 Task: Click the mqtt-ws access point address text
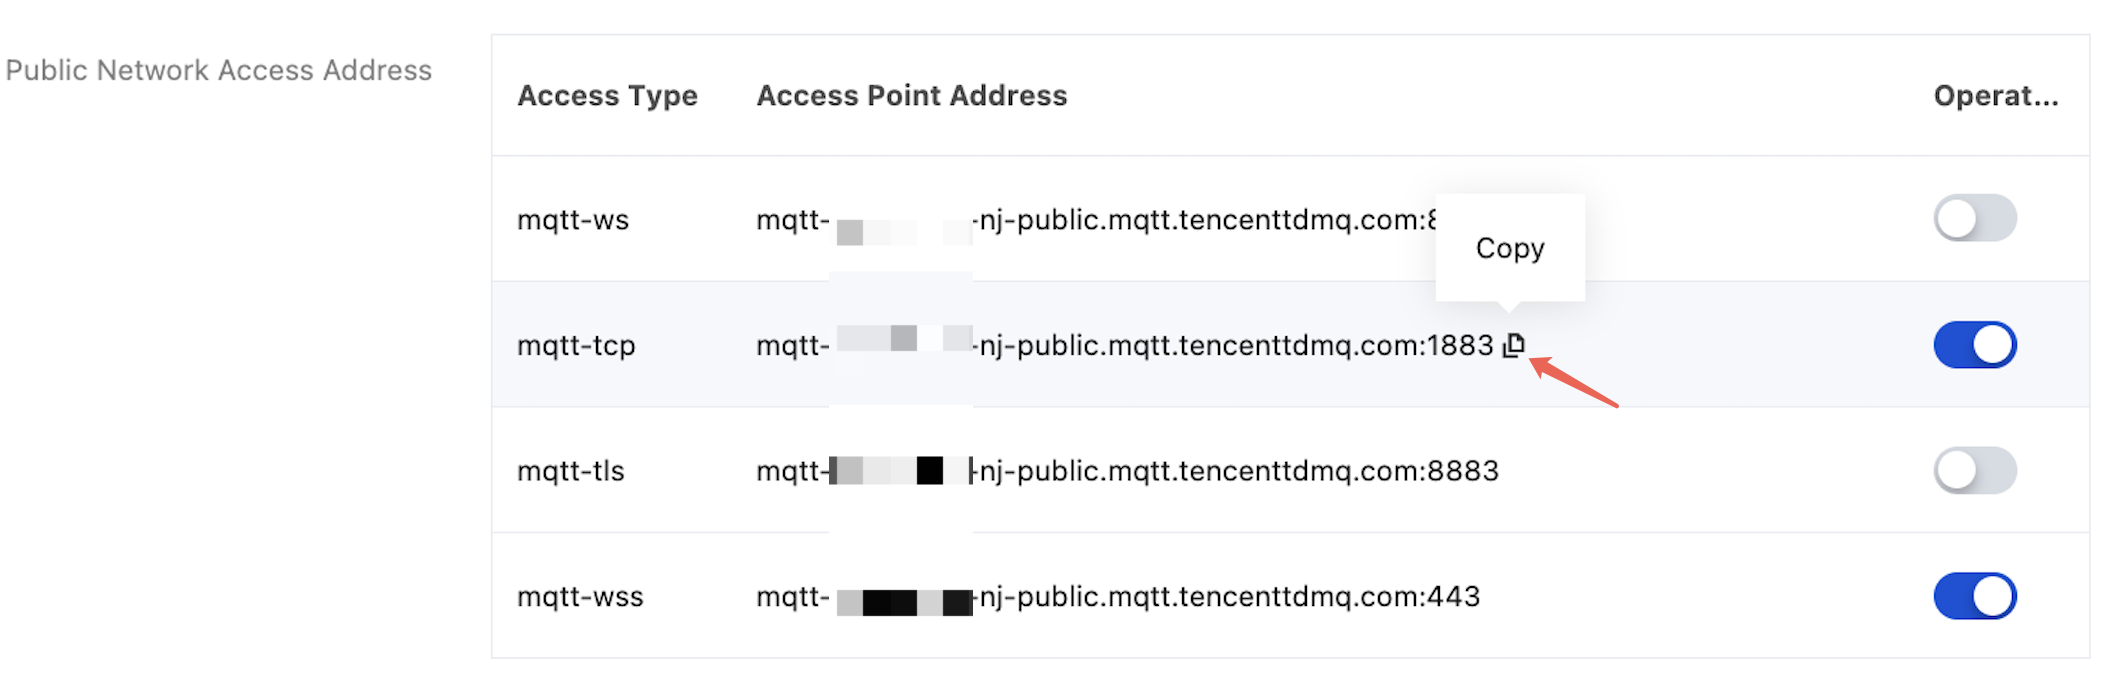pos(1200,220)
